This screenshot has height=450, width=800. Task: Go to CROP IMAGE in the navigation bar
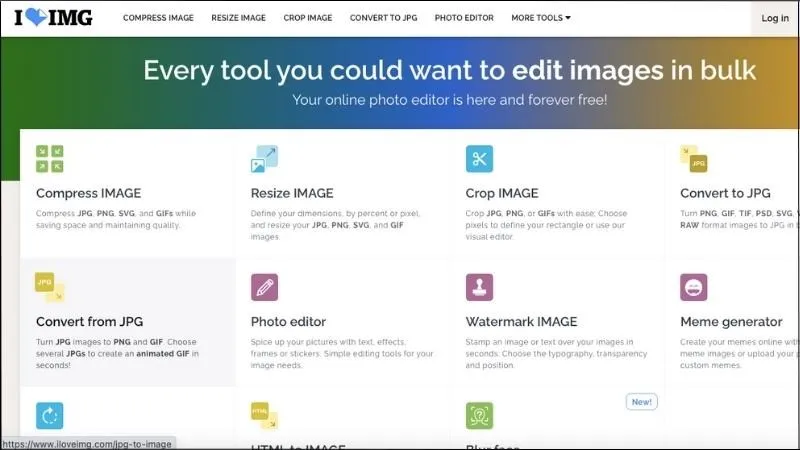pyautogui.click(x=308, y=18)
